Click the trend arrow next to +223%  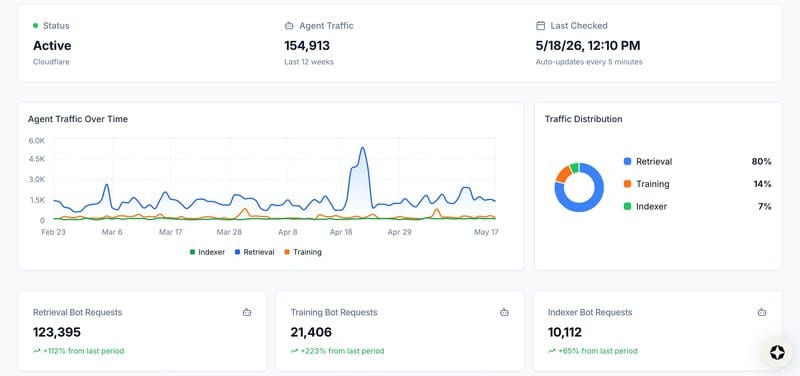pos(294,351)
